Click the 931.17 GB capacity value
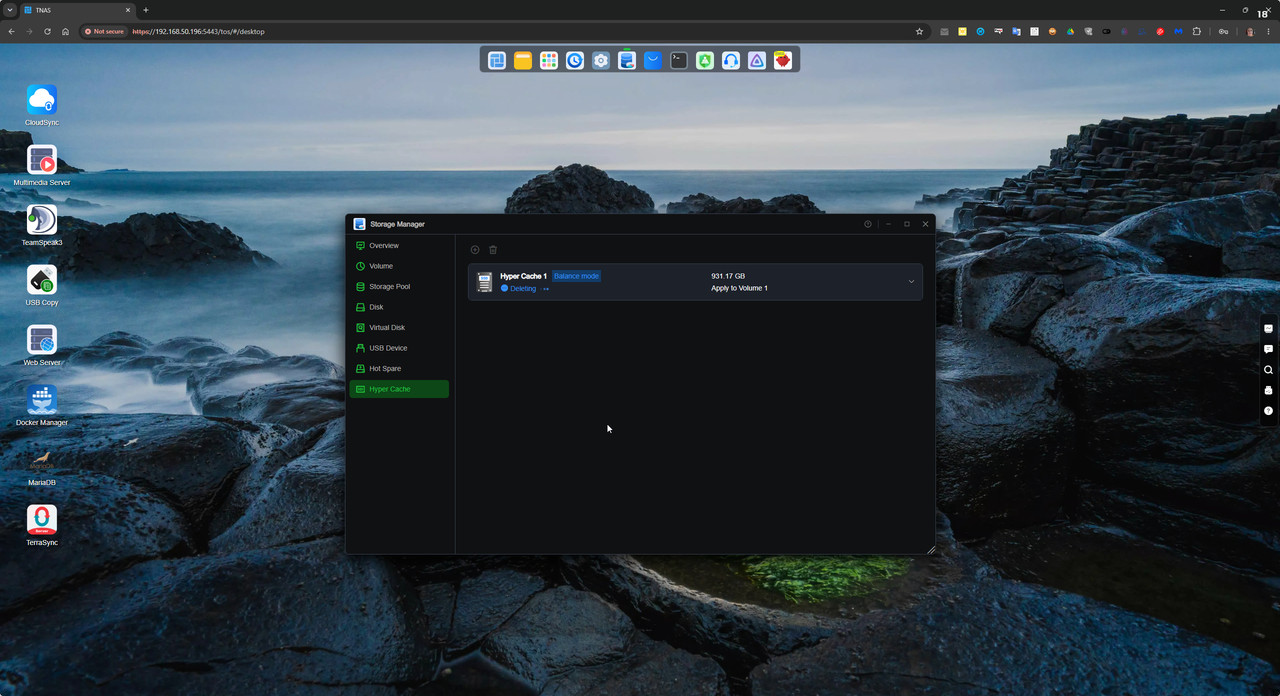The image size is (1280, 696). coord(728,276)
